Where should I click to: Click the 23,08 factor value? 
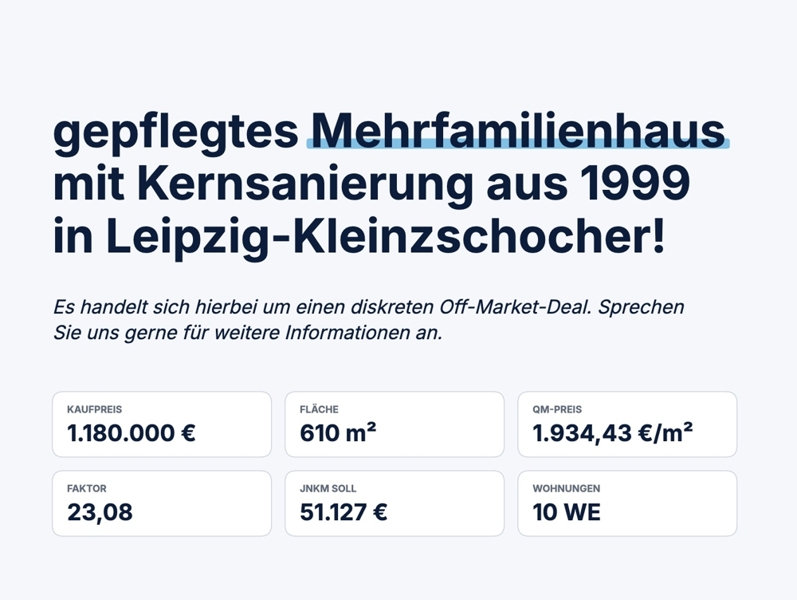click(100, 513)
